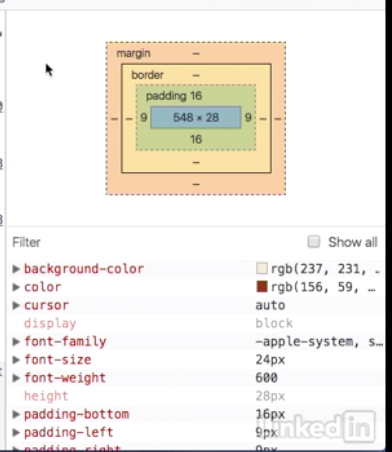This screenshot has height=452, width=392.
Task: Click the border label in box model
Action: coord(147,75)
